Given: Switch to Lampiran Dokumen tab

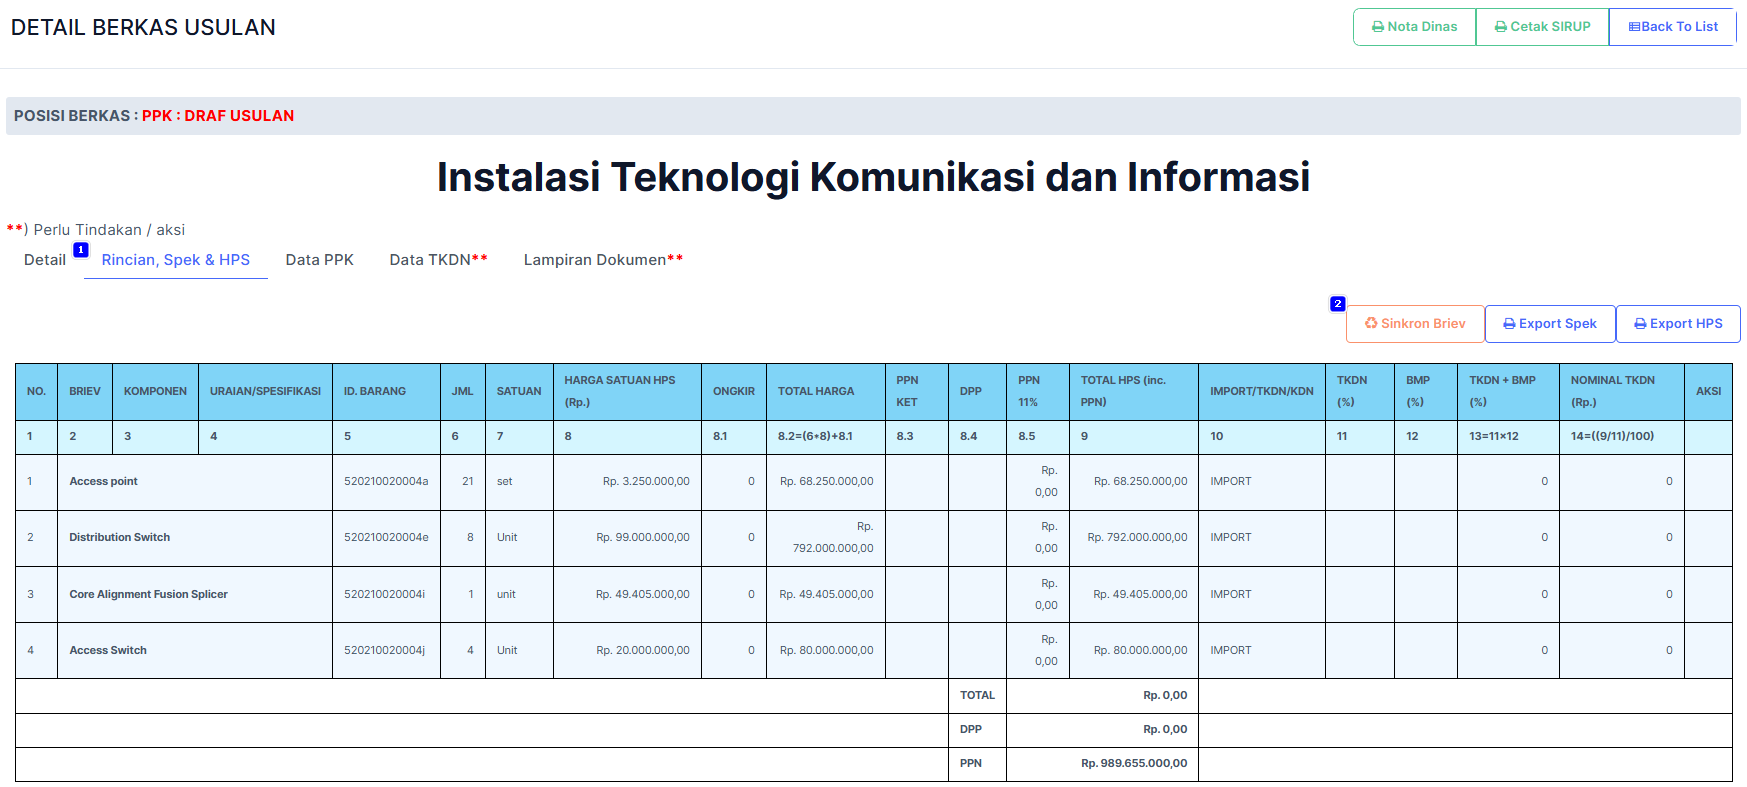Looking at the screenshot, I should coord(603,260).
